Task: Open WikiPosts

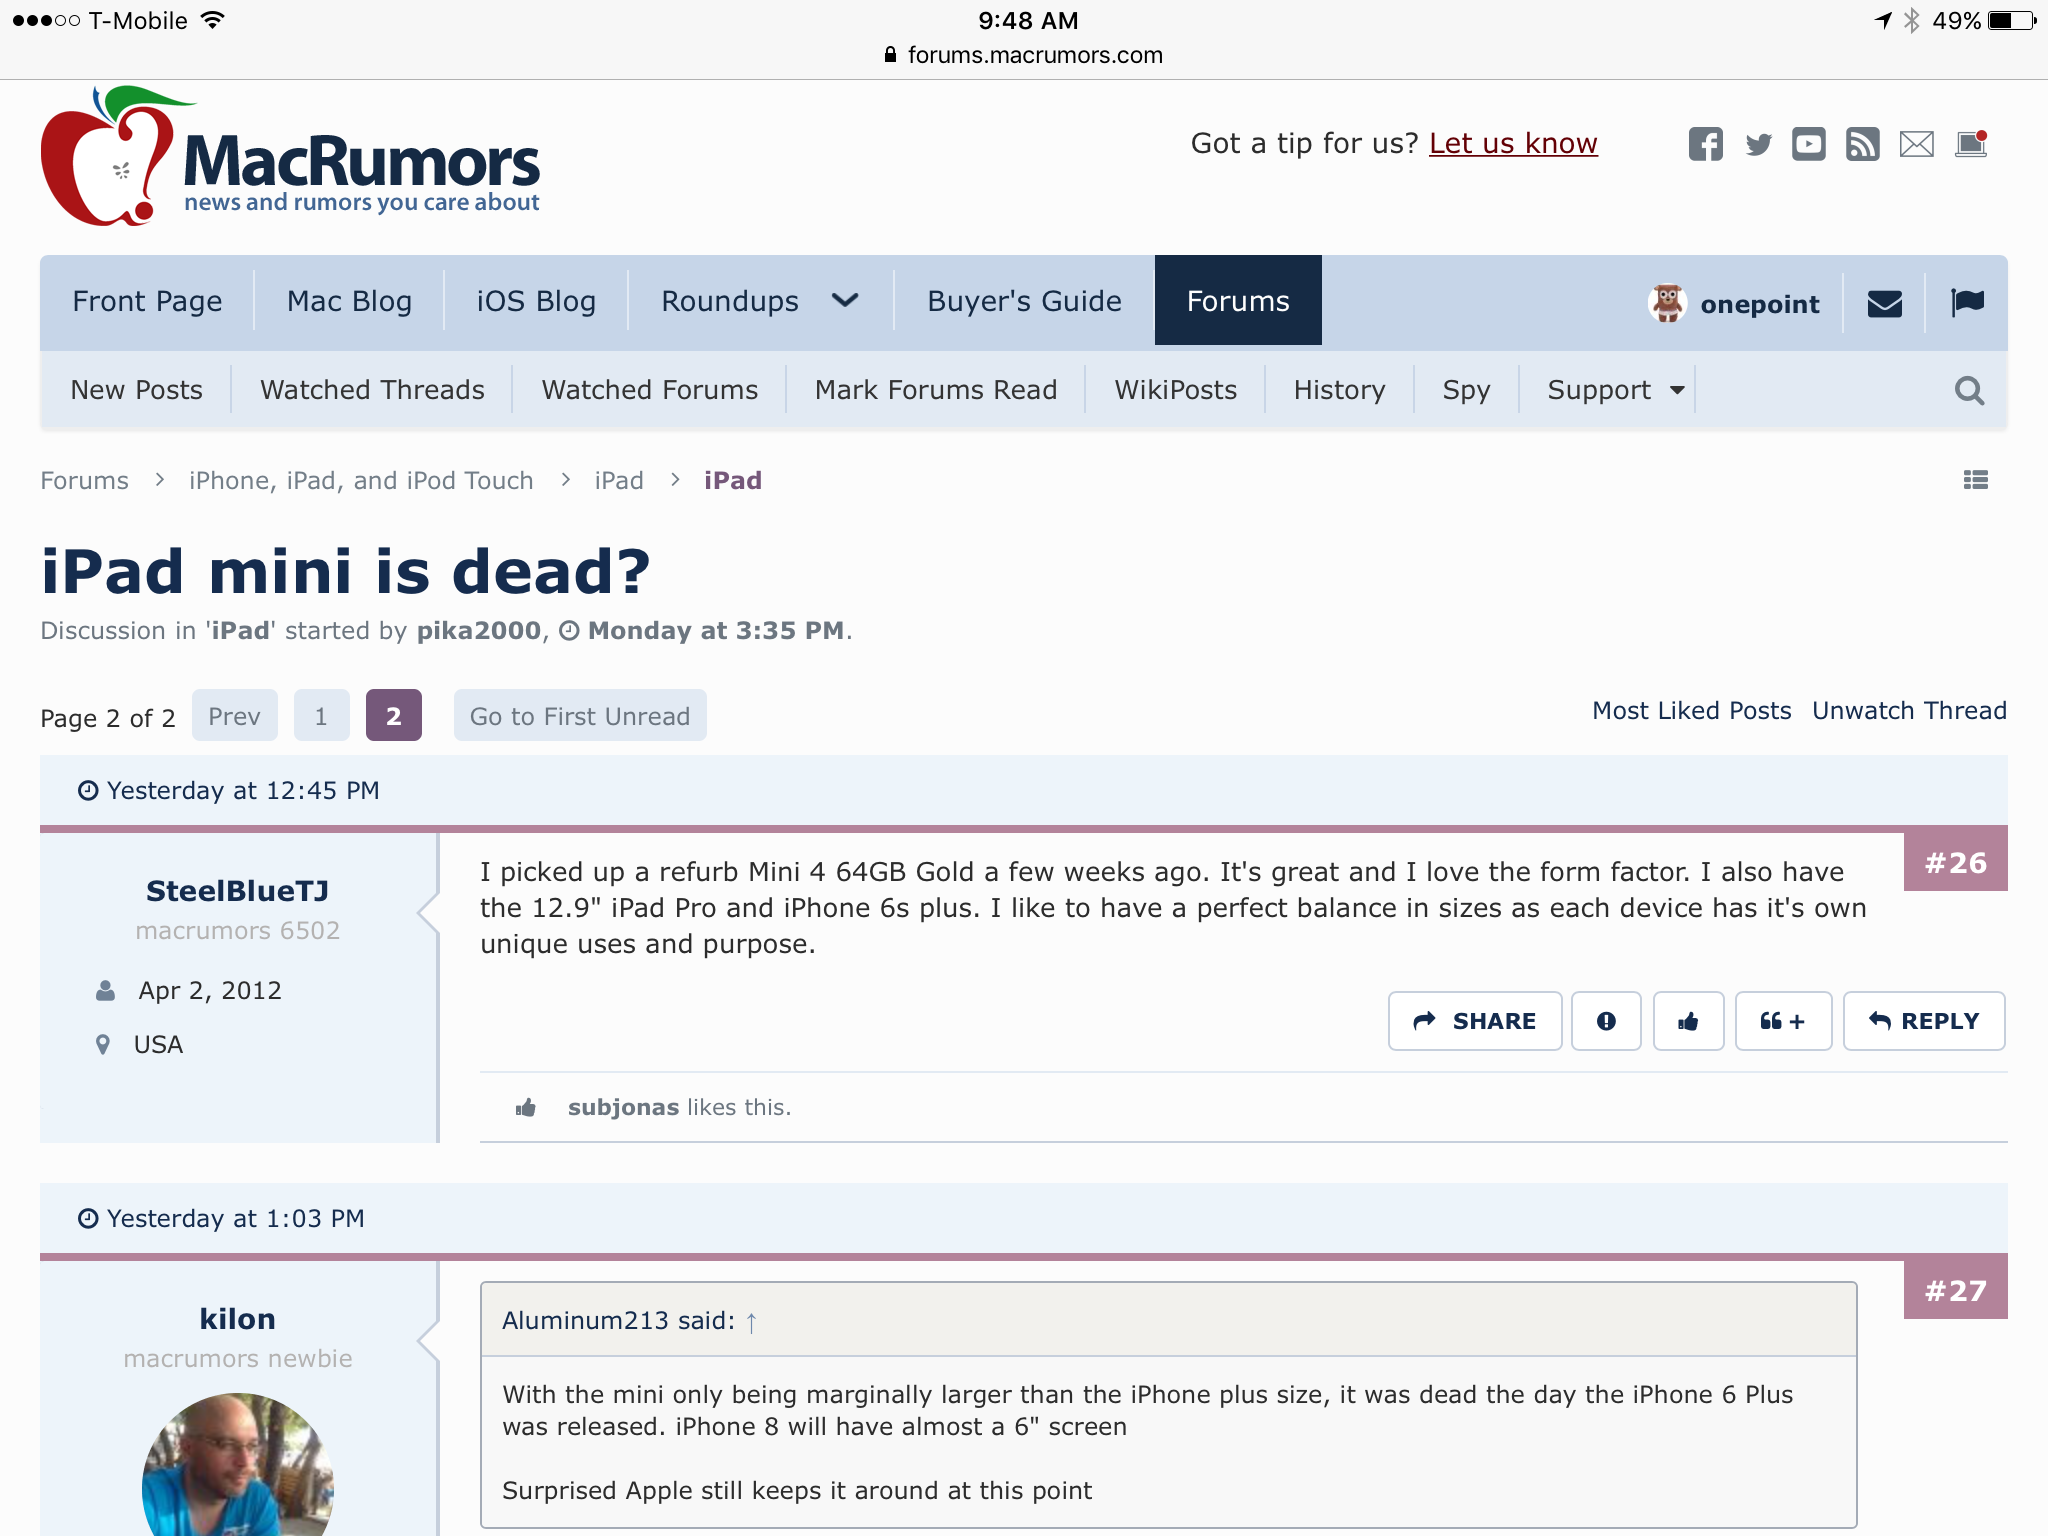Action: (1175, 390)
